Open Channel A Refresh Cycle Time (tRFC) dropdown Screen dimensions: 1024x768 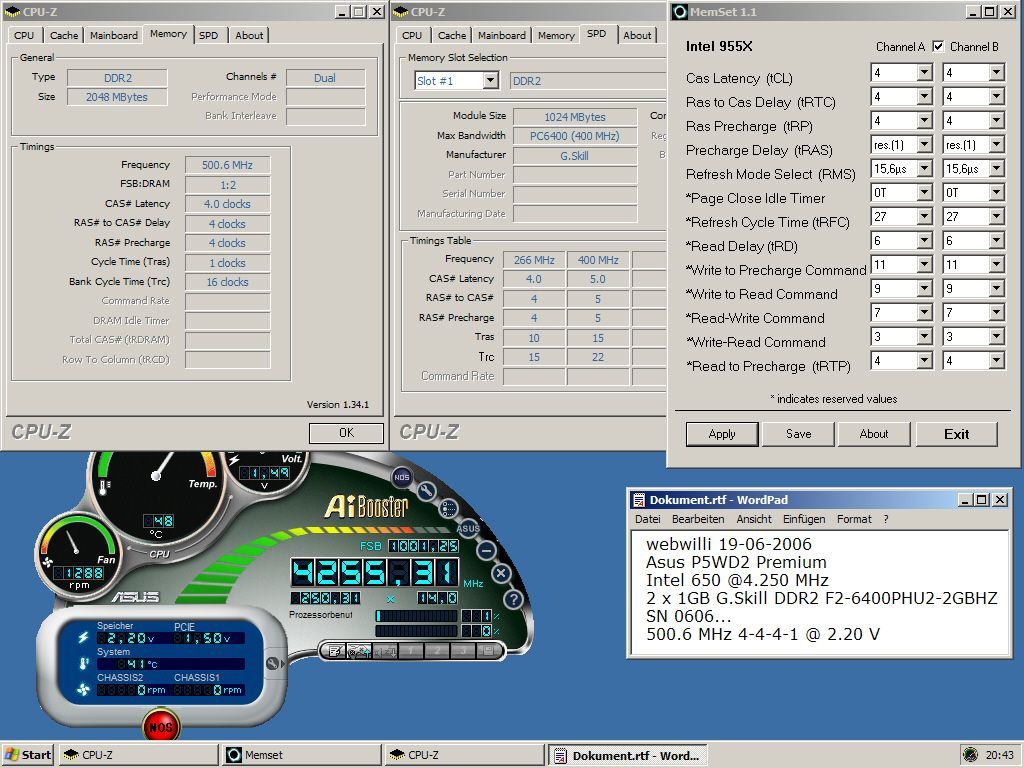(924, 217)
